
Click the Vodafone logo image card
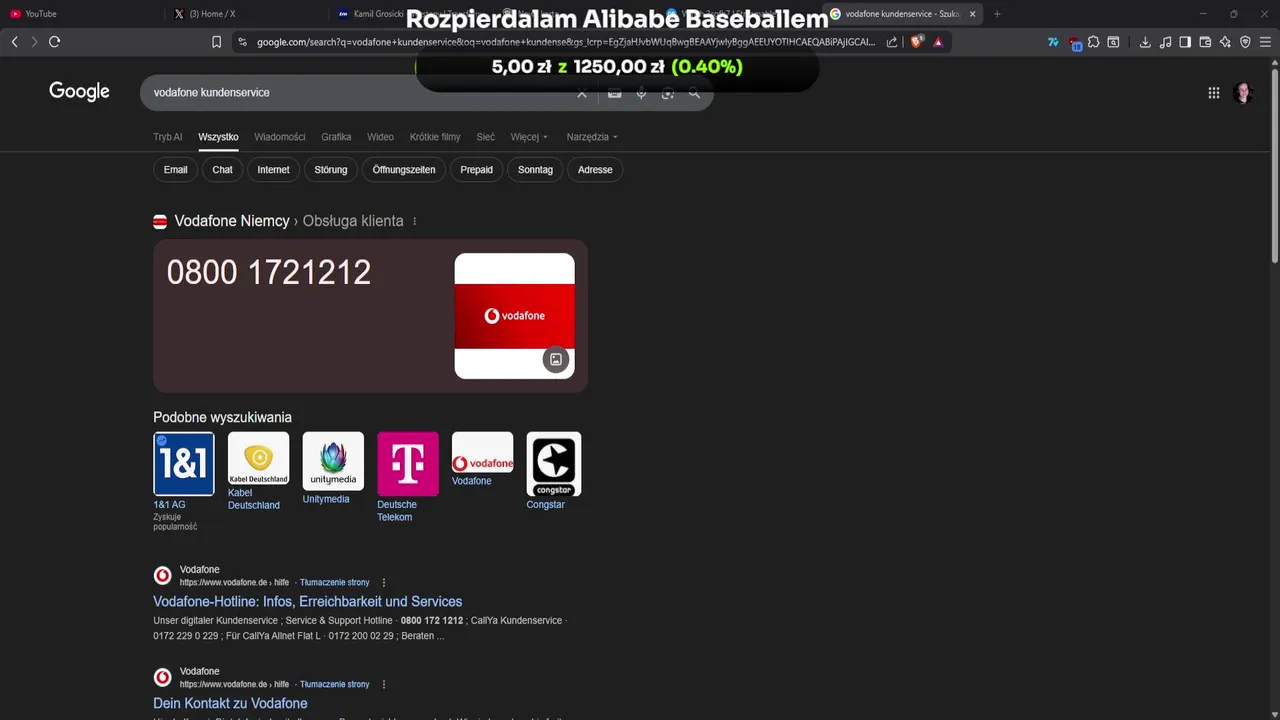[514, 316]
